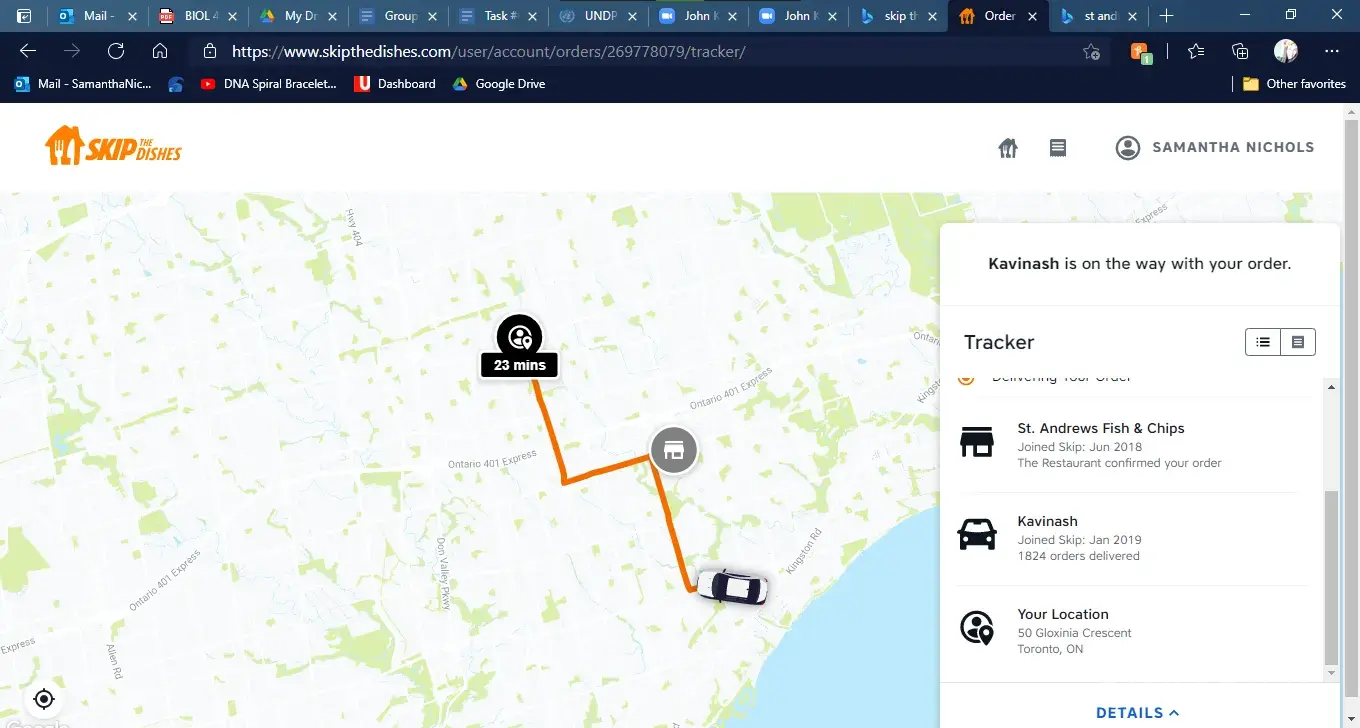
Task: Switch to the 'st and' Bing search tab
Action: click(x=1098, y=16)
